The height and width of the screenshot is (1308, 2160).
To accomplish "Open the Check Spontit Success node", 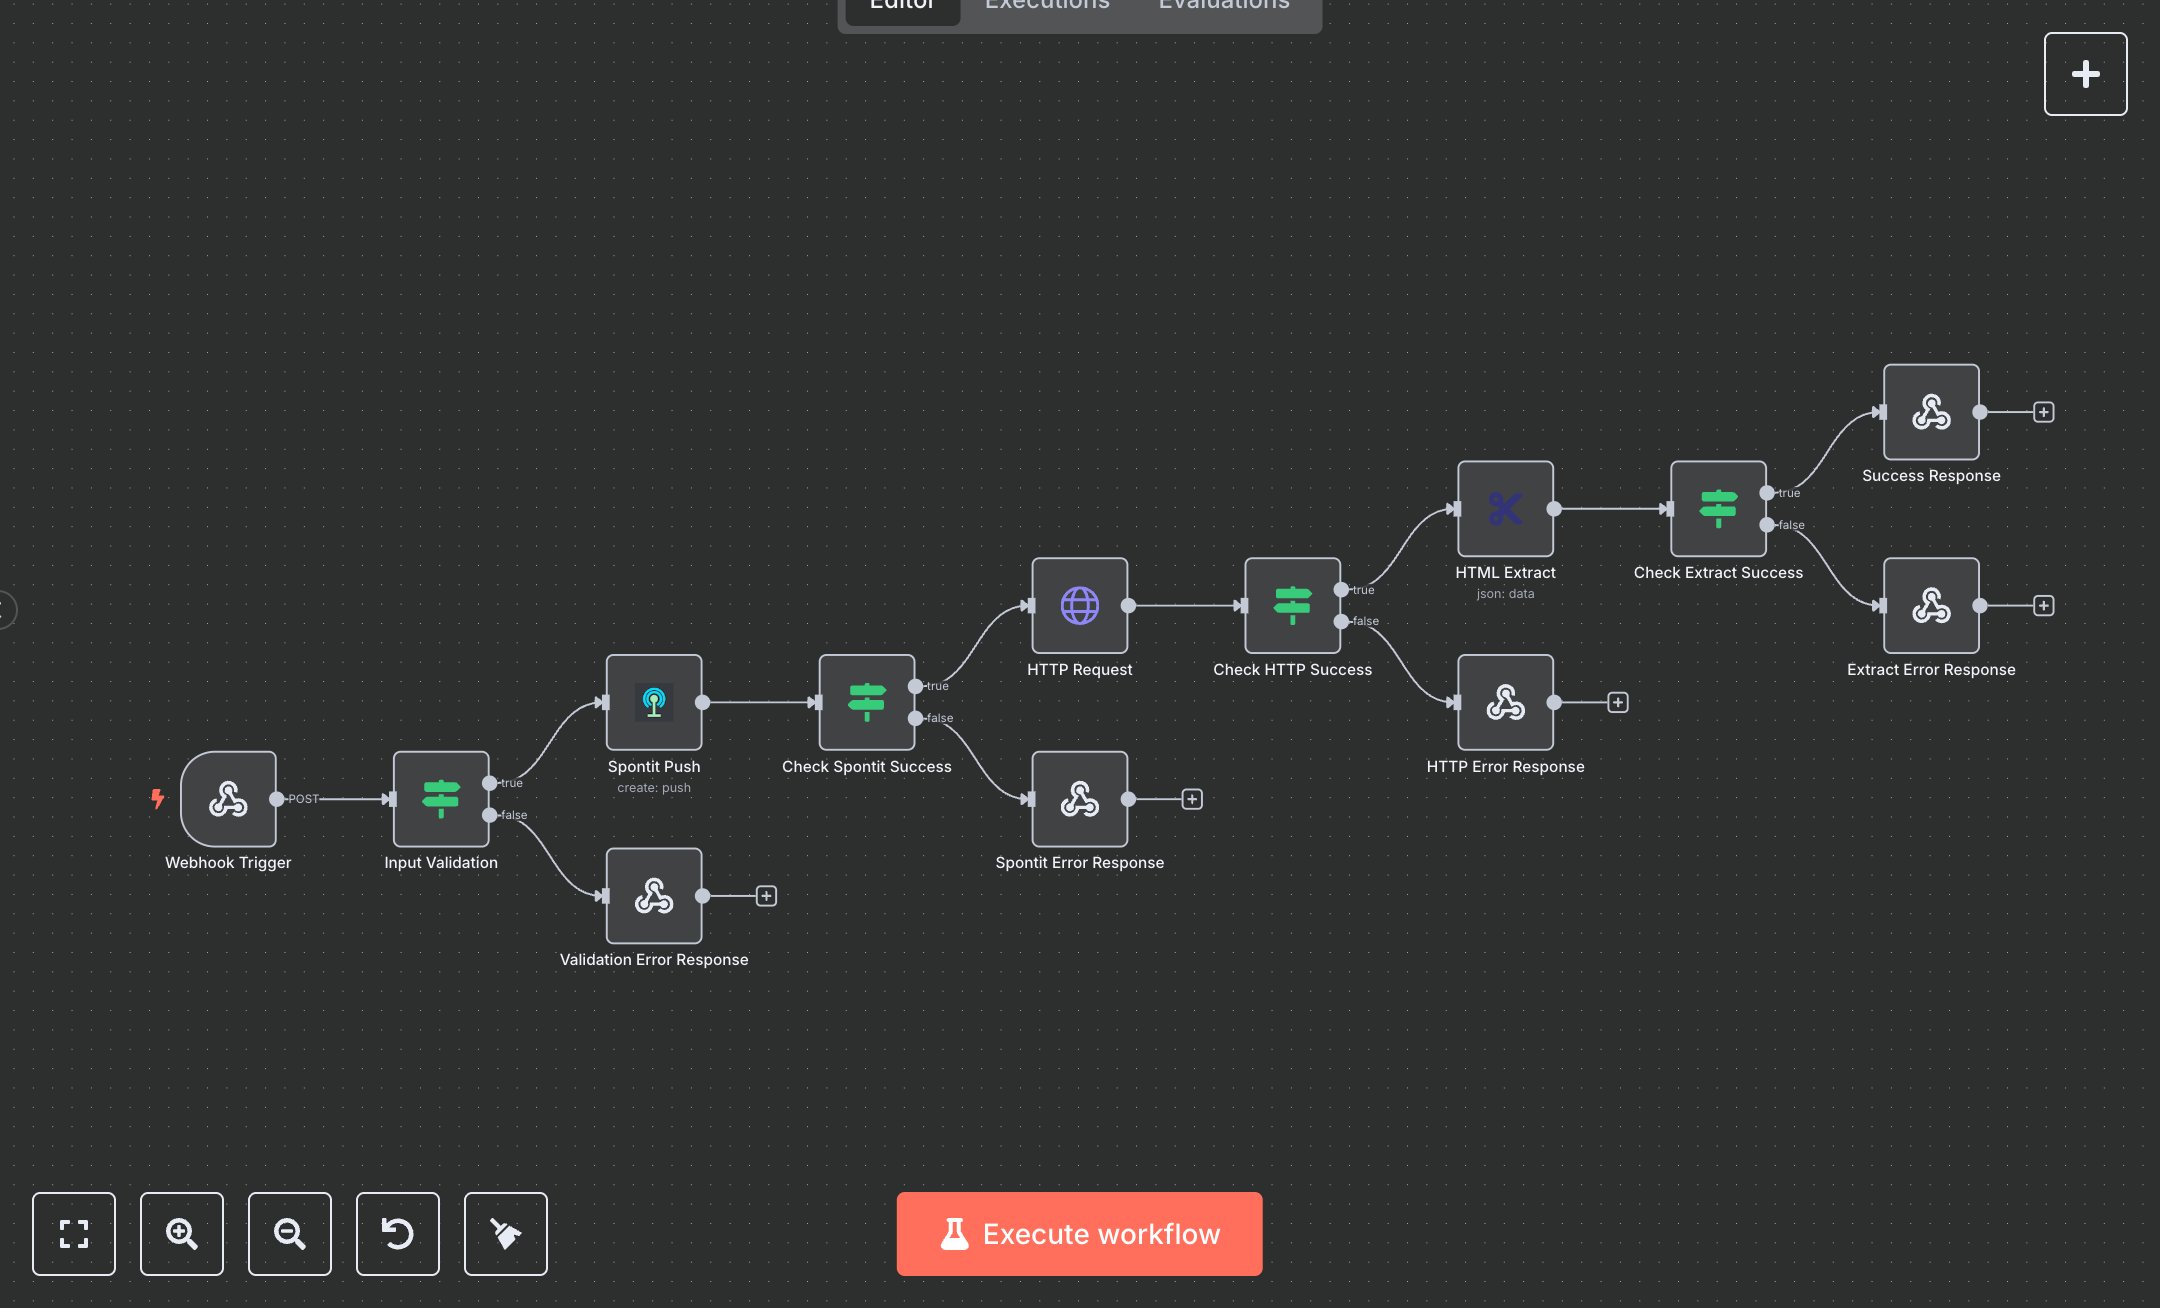I will coord(866,702).
